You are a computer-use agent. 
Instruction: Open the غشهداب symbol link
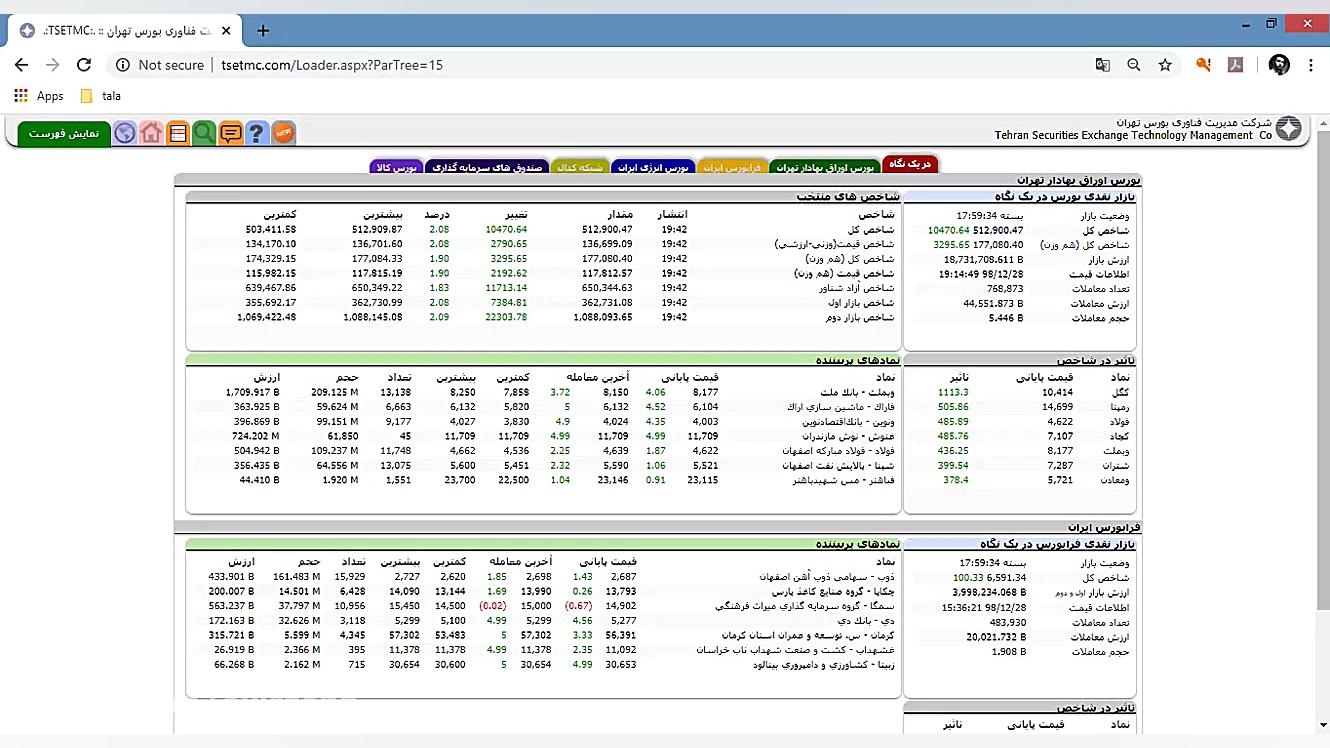(796, 650)
